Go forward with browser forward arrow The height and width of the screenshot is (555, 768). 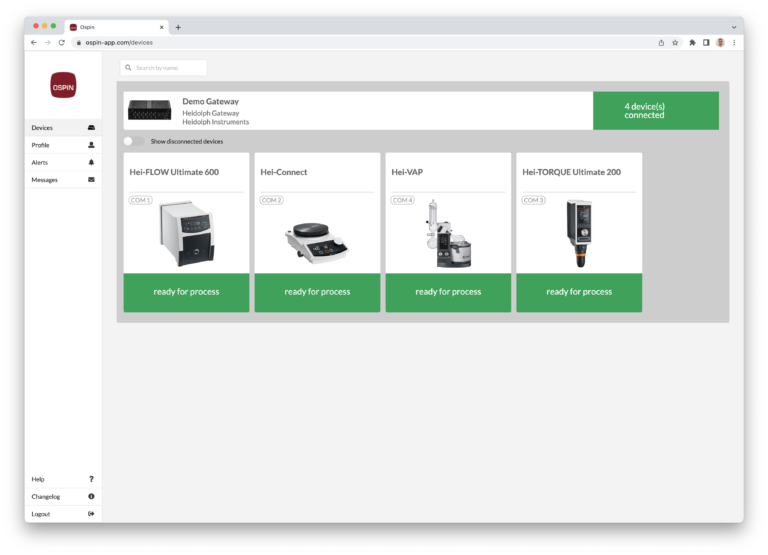pyautogui.click(x=48, y=43)
